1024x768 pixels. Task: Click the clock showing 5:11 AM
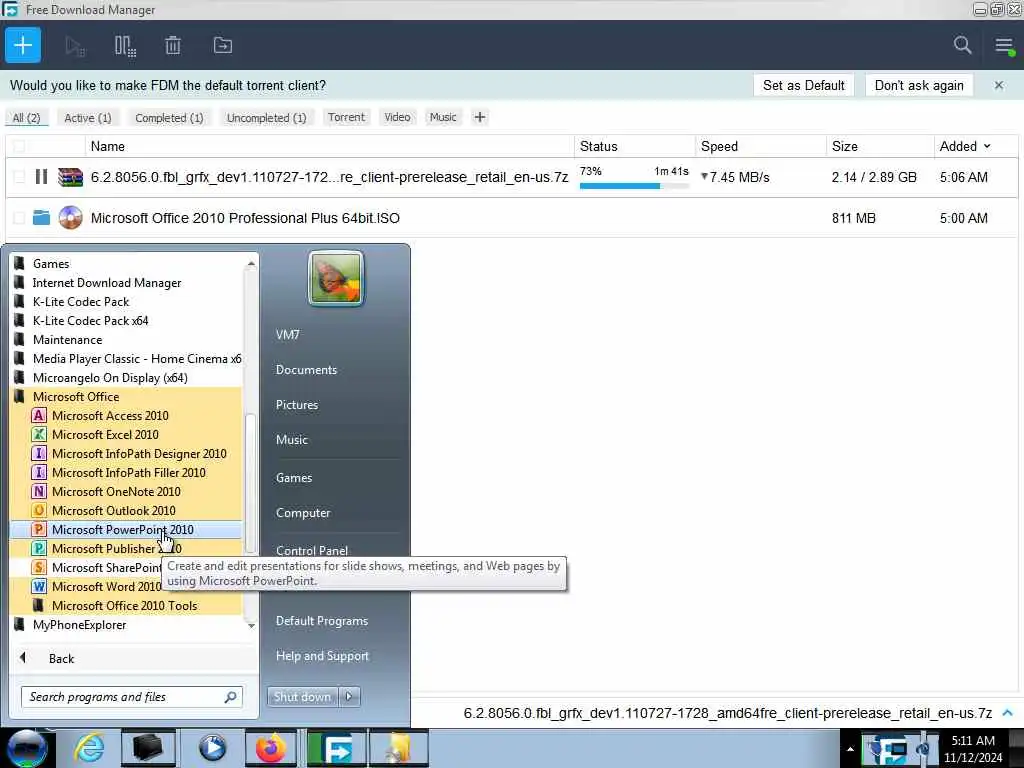click(x=972, y=749)
